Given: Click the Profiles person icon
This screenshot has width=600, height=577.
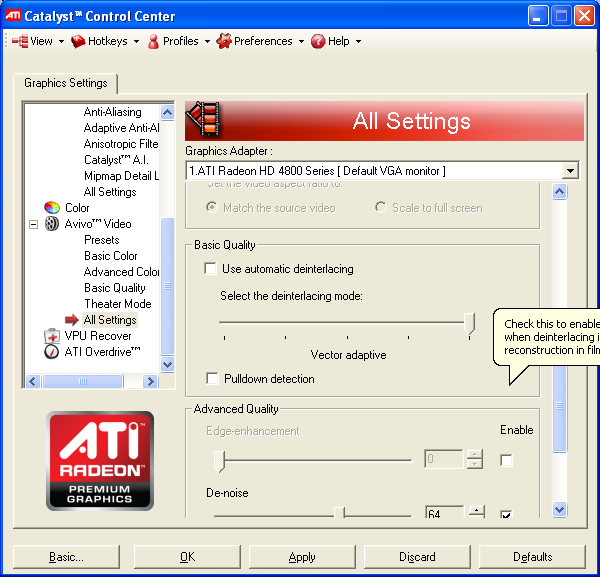Looking at the screenshot, I should coord(153,41).
